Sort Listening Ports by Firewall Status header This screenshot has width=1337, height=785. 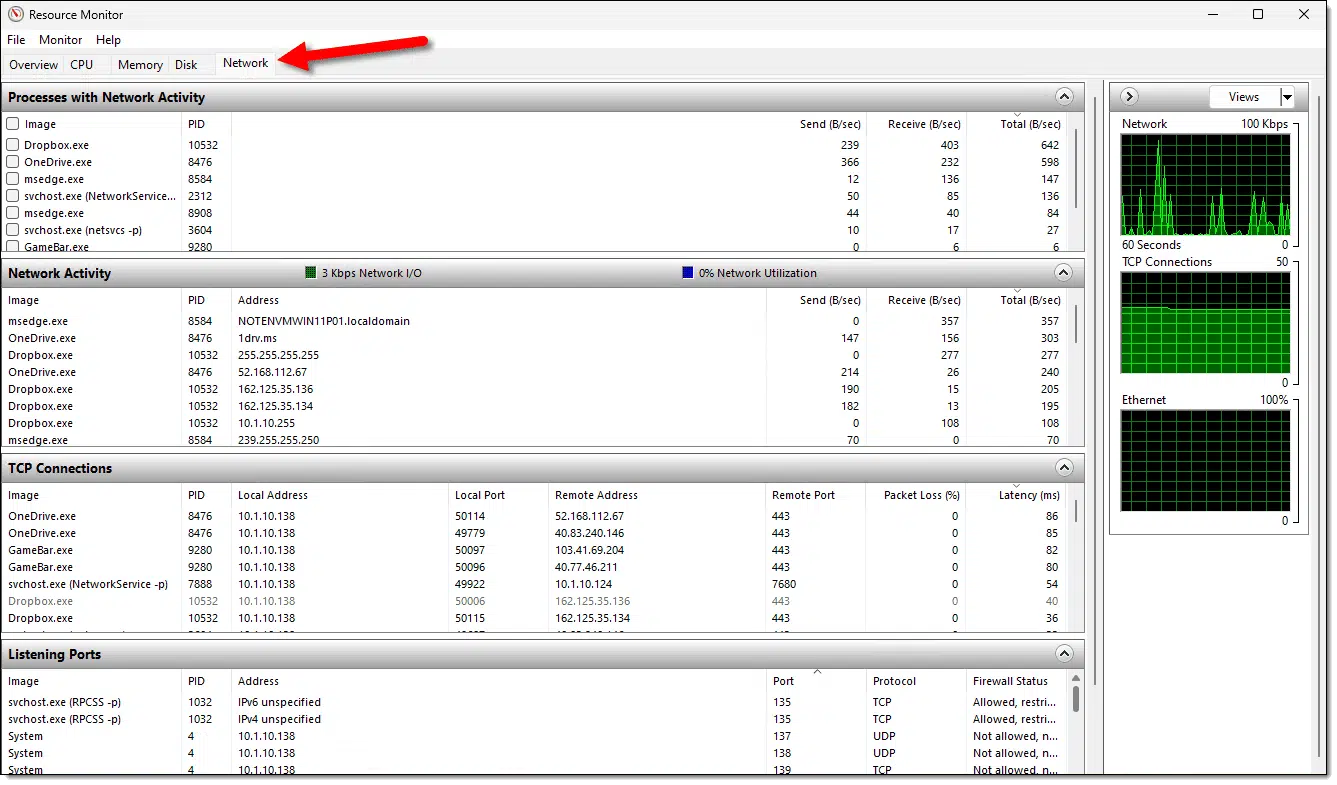[x=1017, y=681]
